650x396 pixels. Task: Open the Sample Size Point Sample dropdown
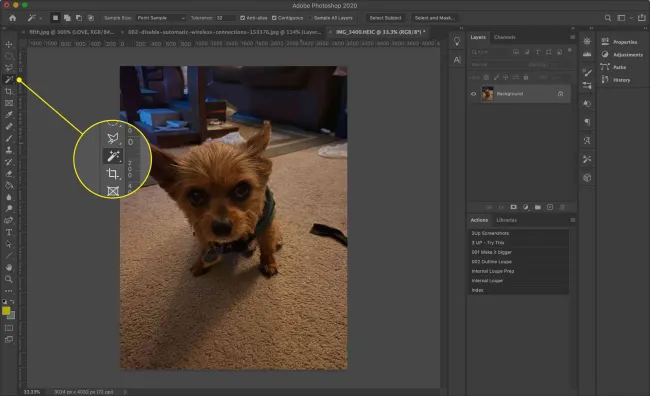click(161, 18)
